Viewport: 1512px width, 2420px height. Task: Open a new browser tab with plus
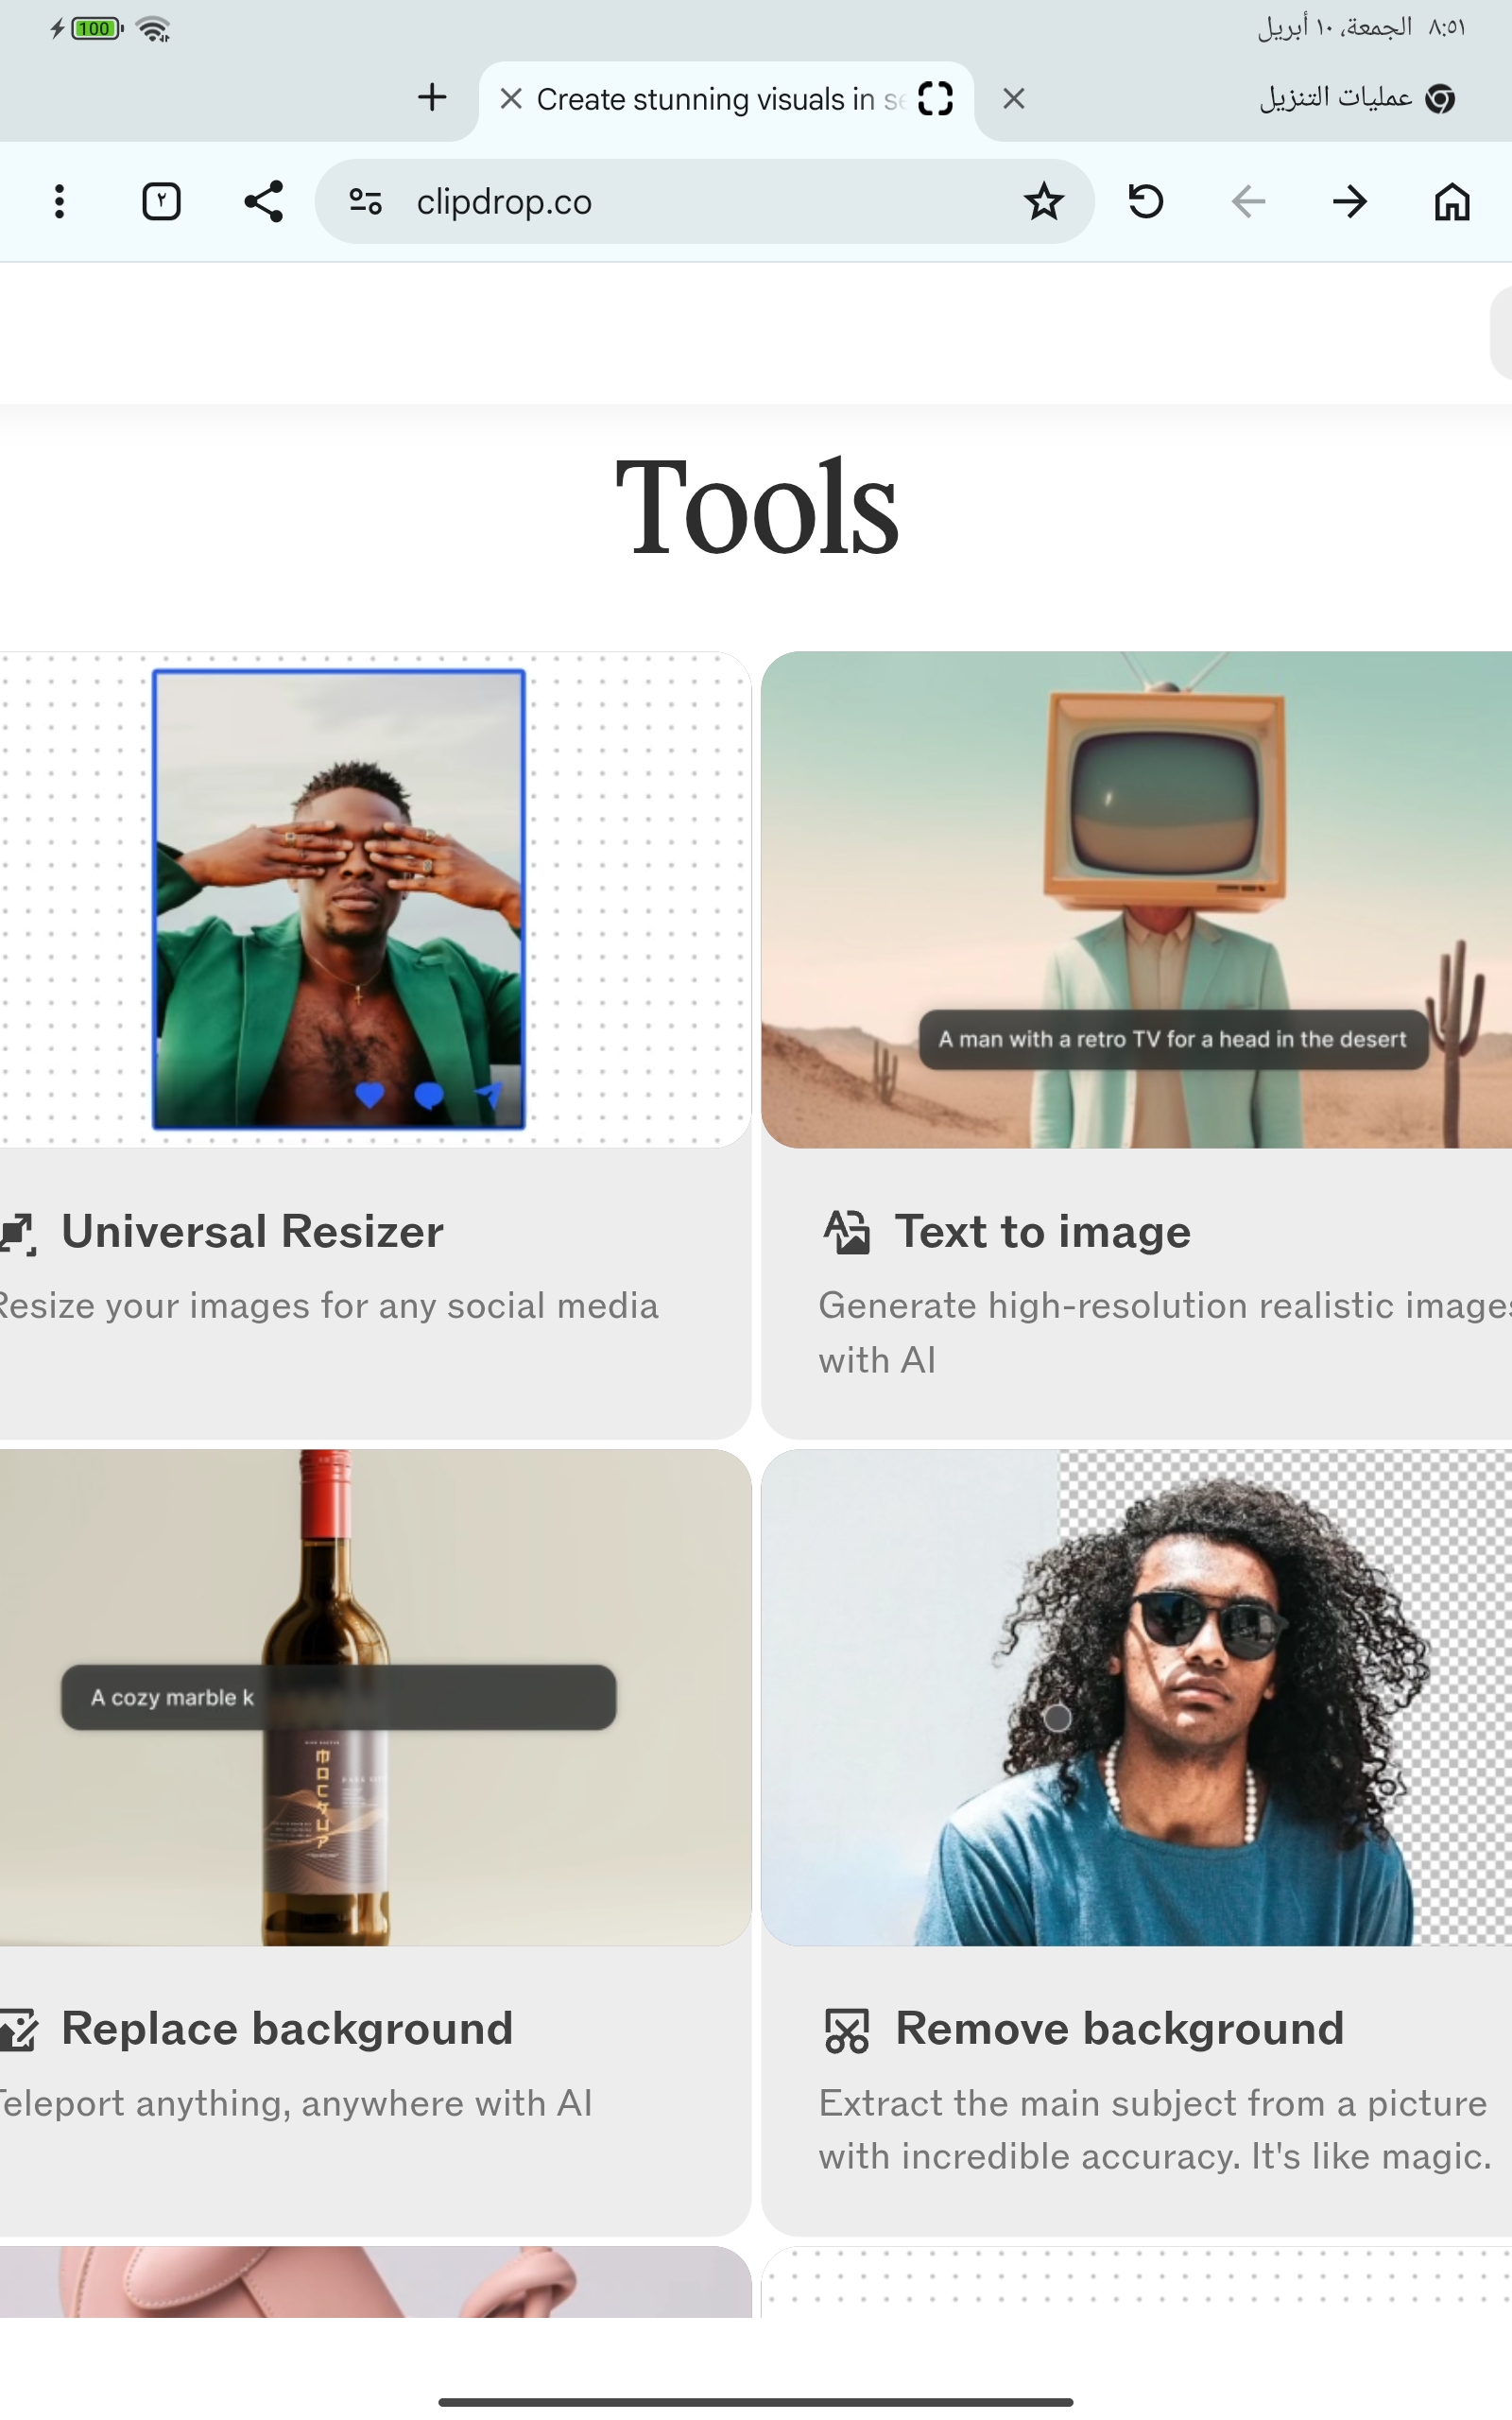432,98
